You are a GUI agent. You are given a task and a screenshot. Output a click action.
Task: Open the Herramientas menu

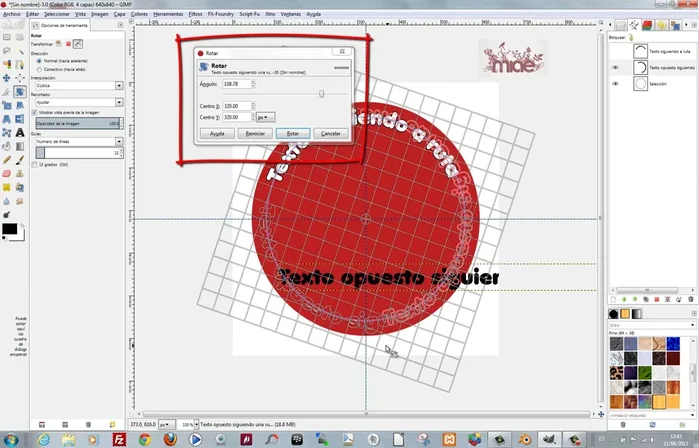tap(168, 15)
